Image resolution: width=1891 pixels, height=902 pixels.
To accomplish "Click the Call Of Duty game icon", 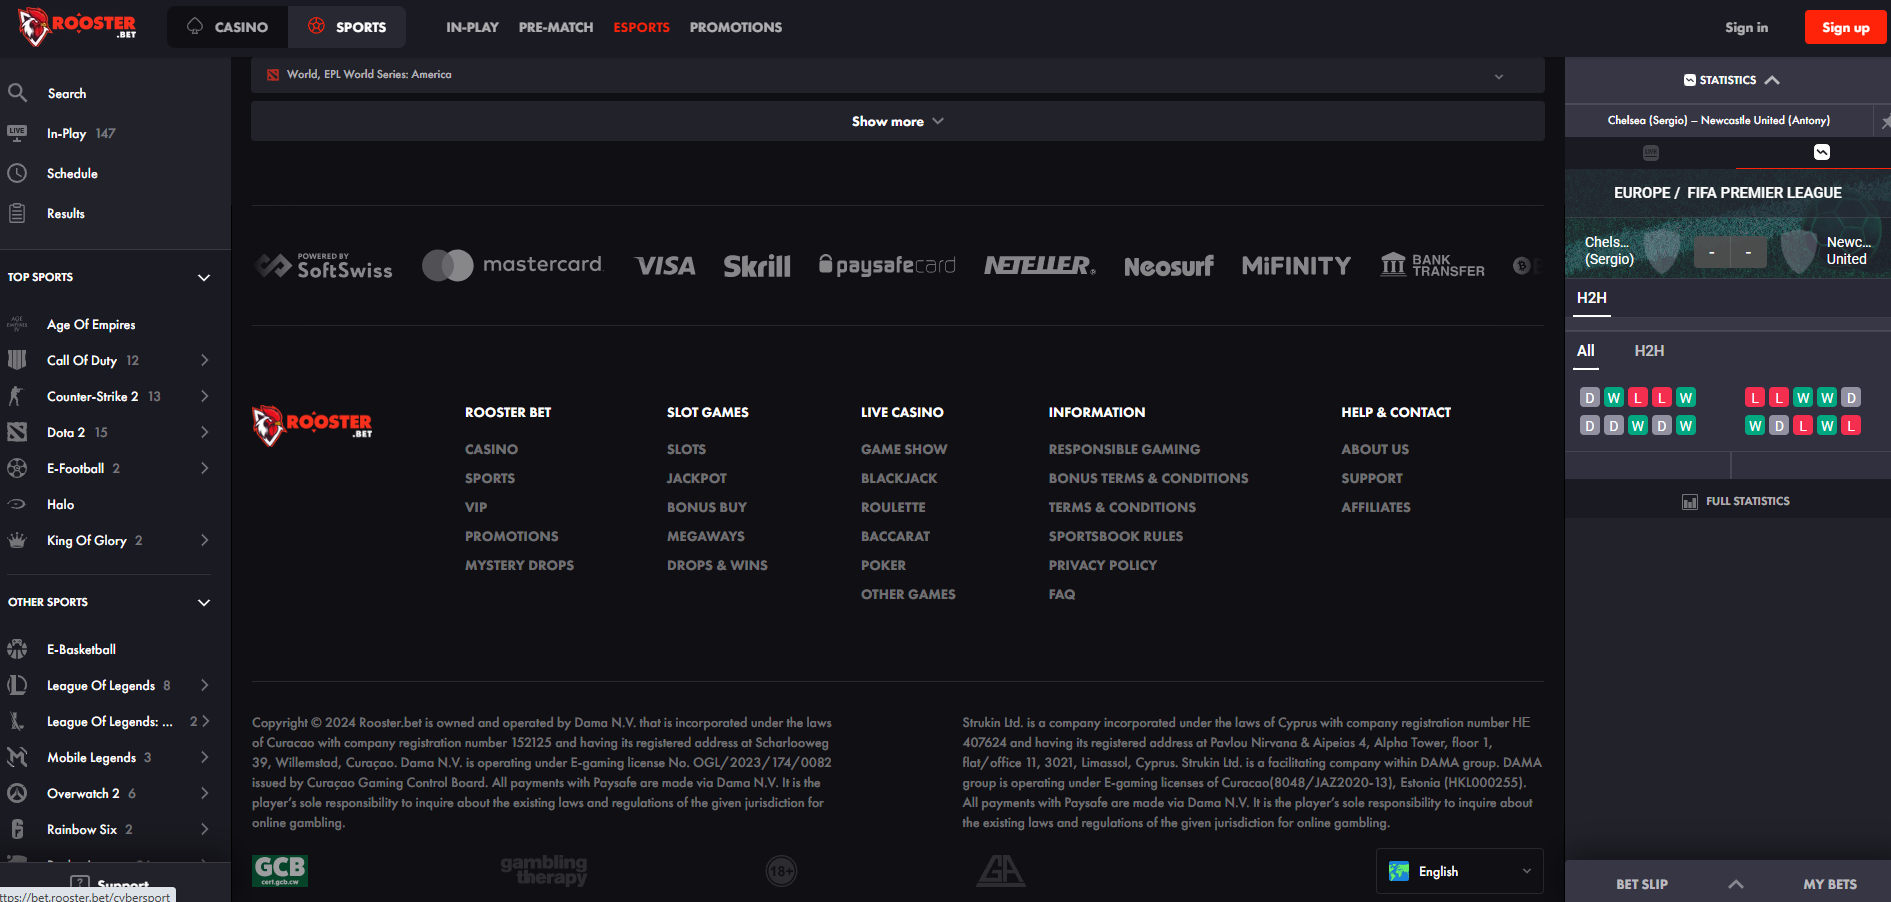I will tap(17, 360).
